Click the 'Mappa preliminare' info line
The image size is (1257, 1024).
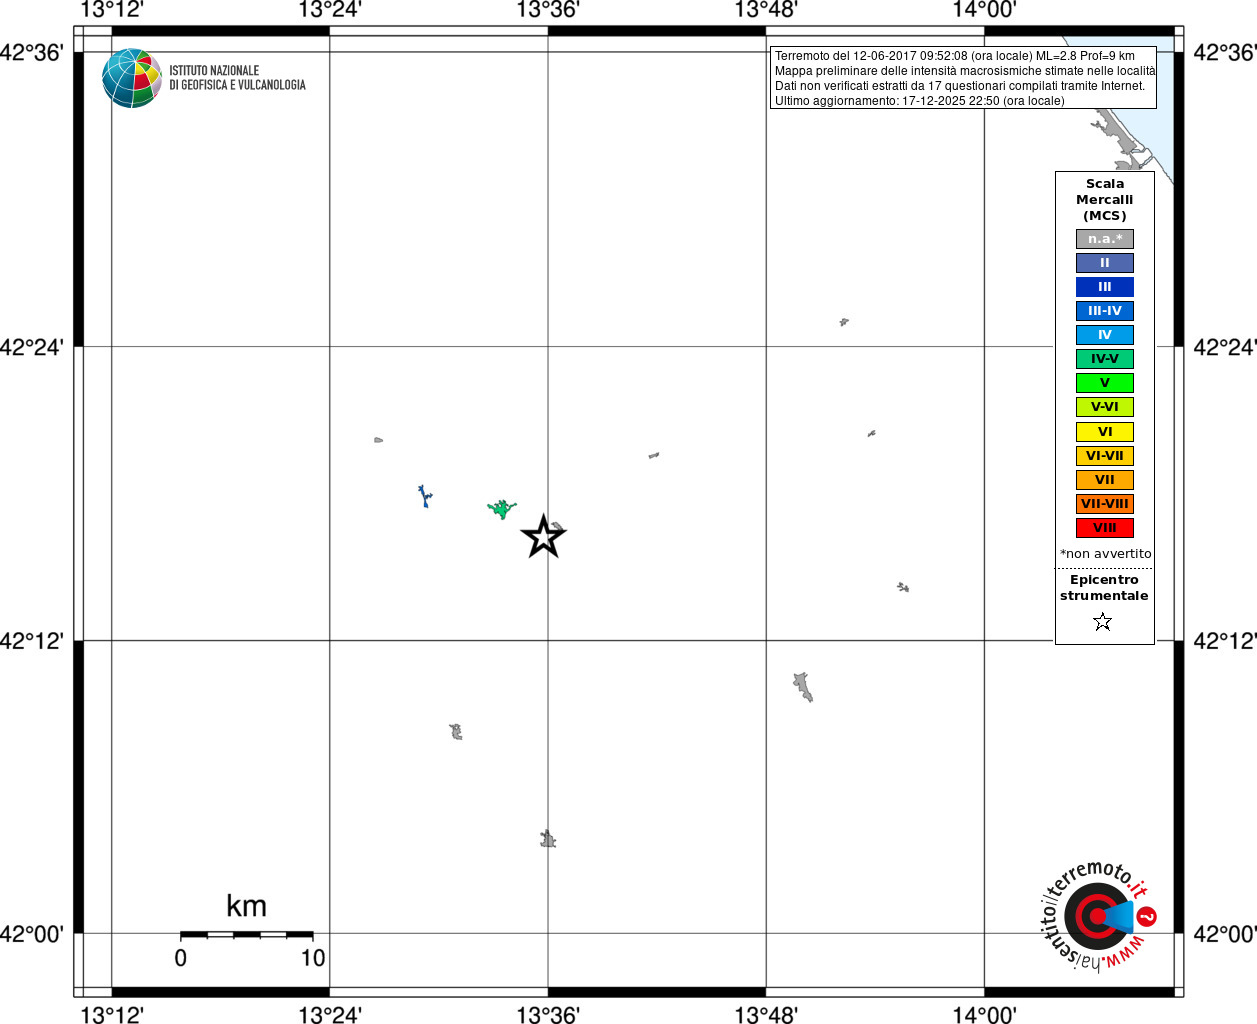tap(965, 71)
